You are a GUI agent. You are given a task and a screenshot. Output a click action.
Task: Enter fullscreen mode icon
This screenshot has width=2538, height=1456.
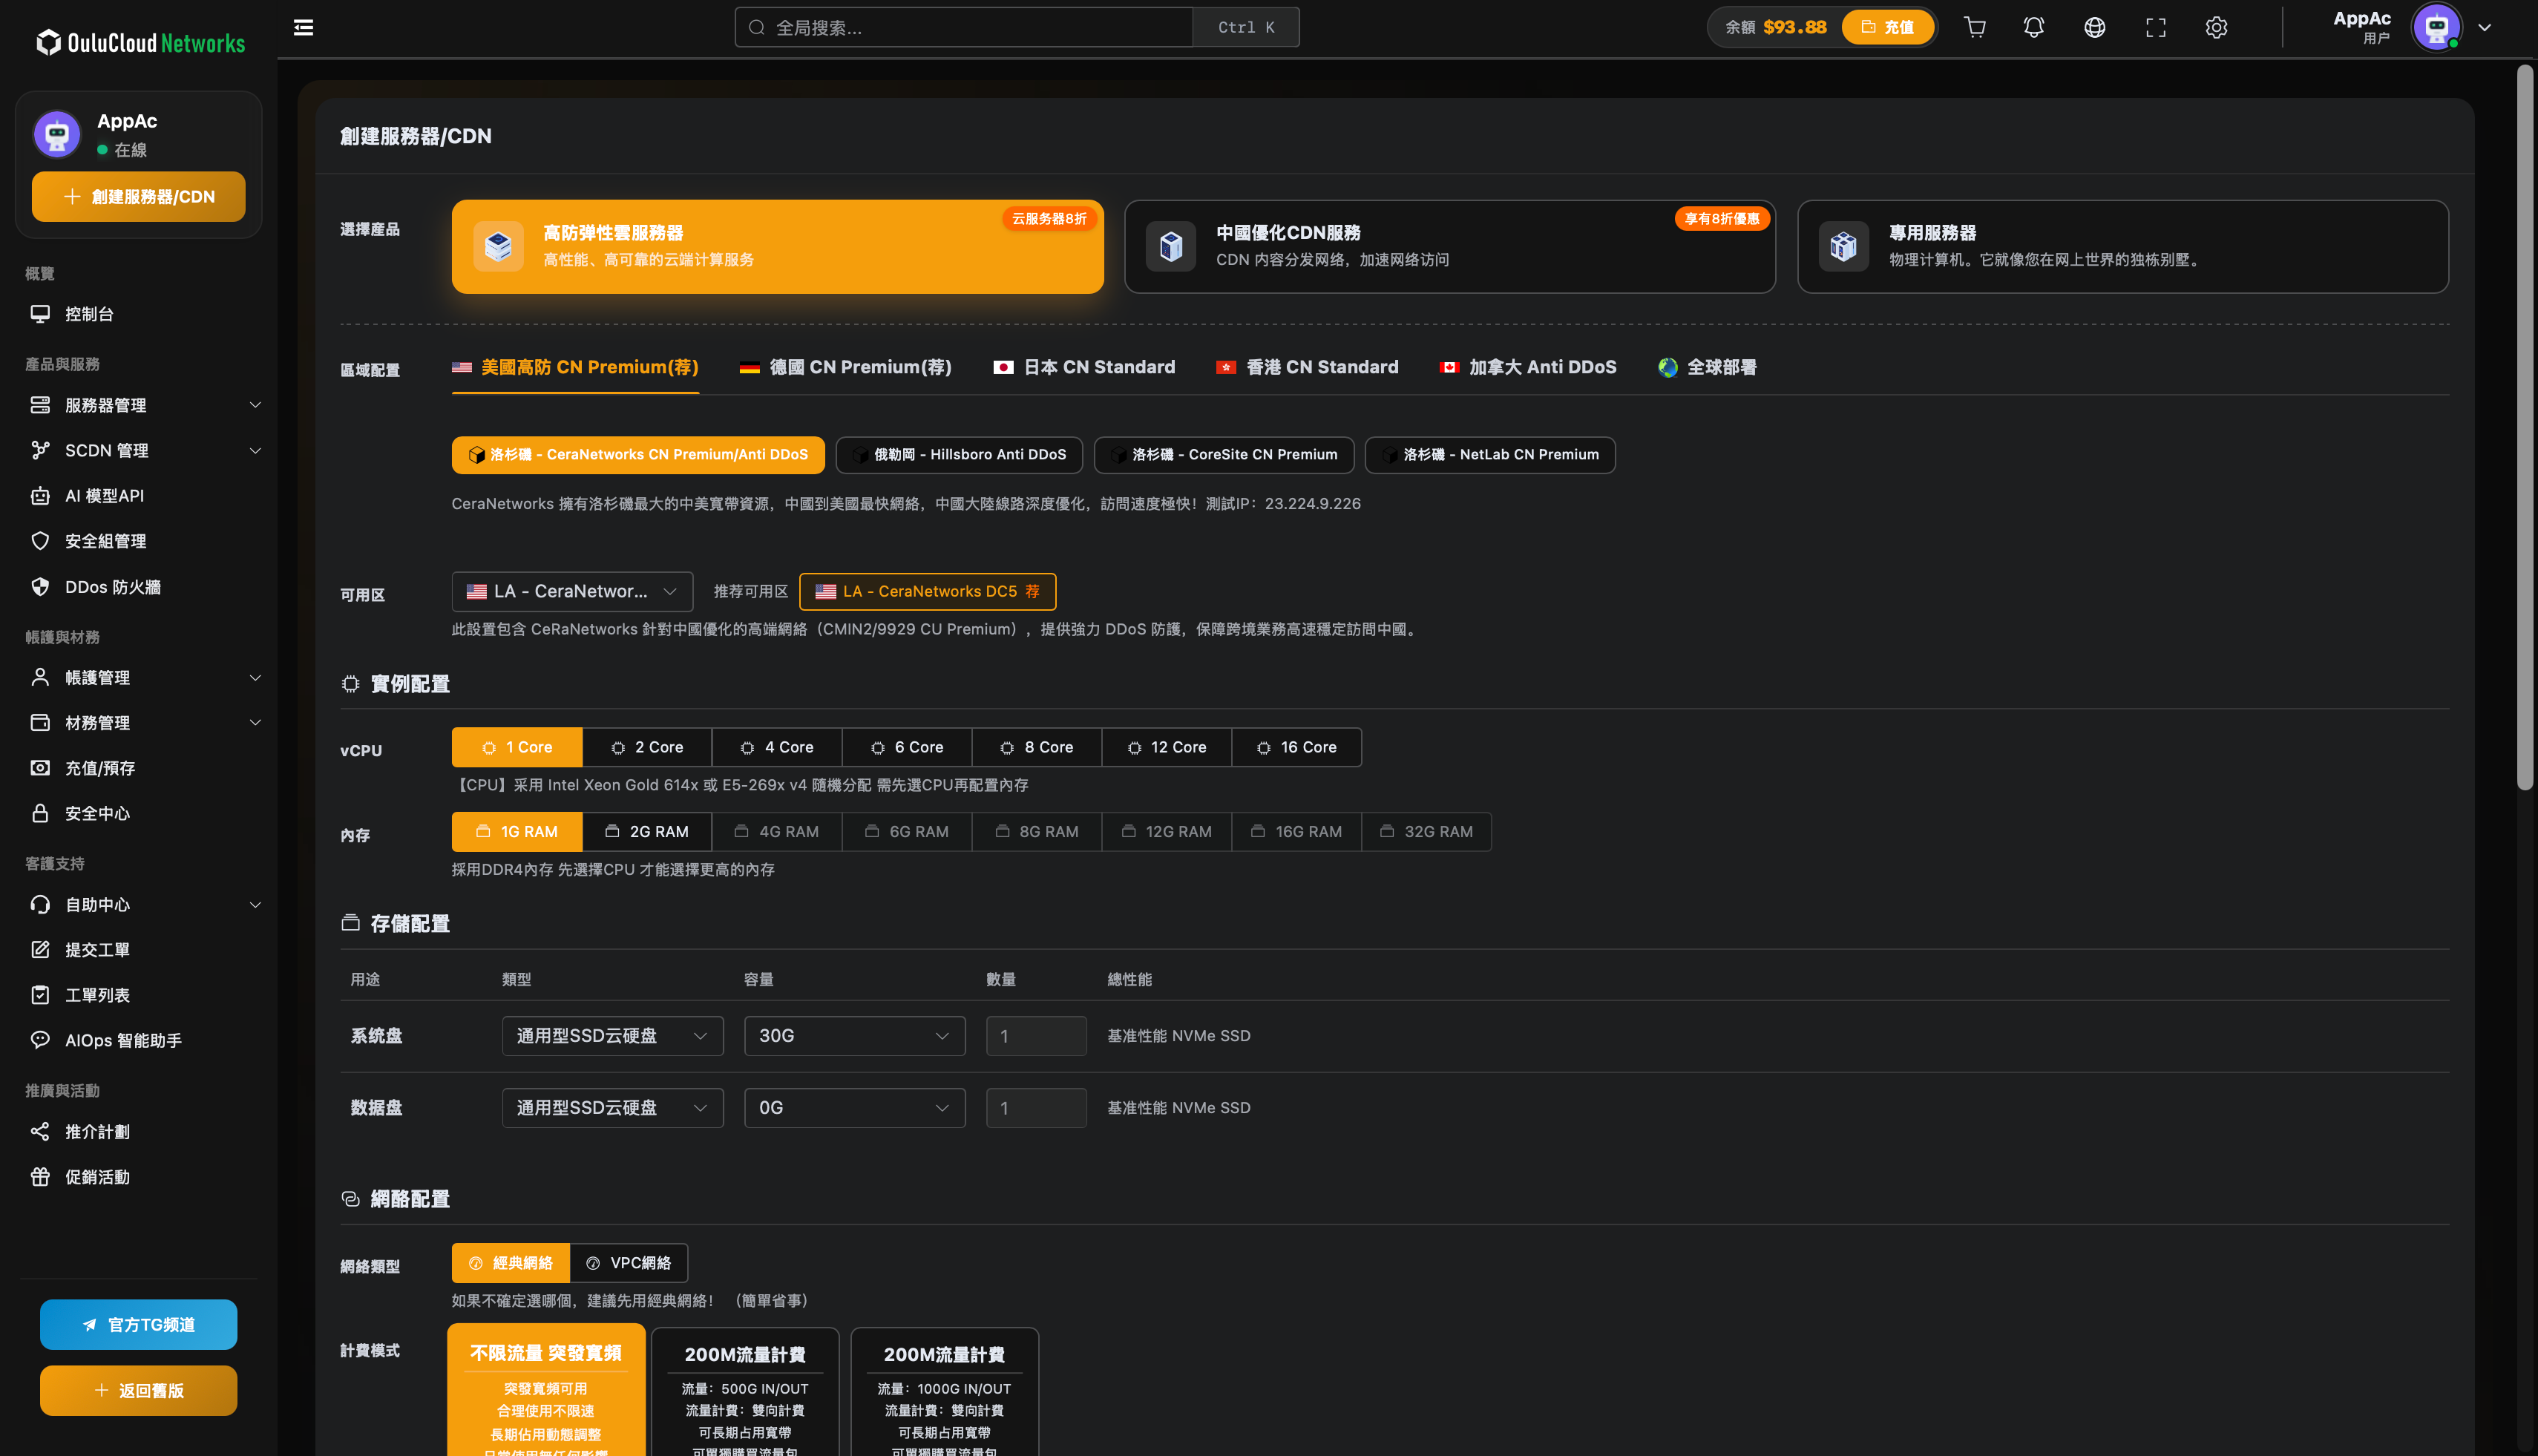pyautogui.click(x=2156, y=27)
